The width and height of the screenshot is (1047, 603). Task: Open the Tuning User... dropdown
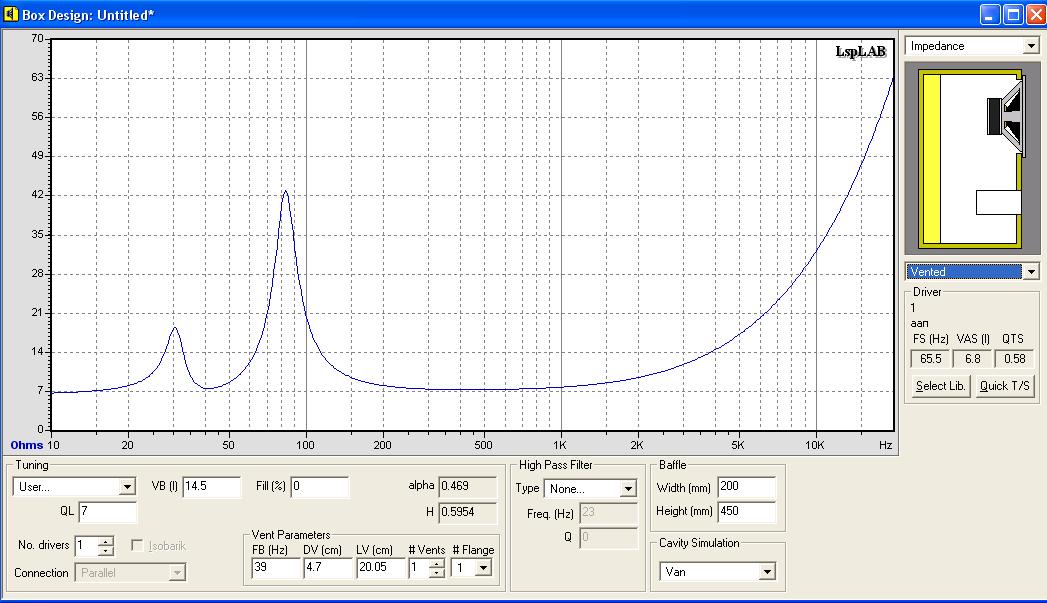point(127,487)
